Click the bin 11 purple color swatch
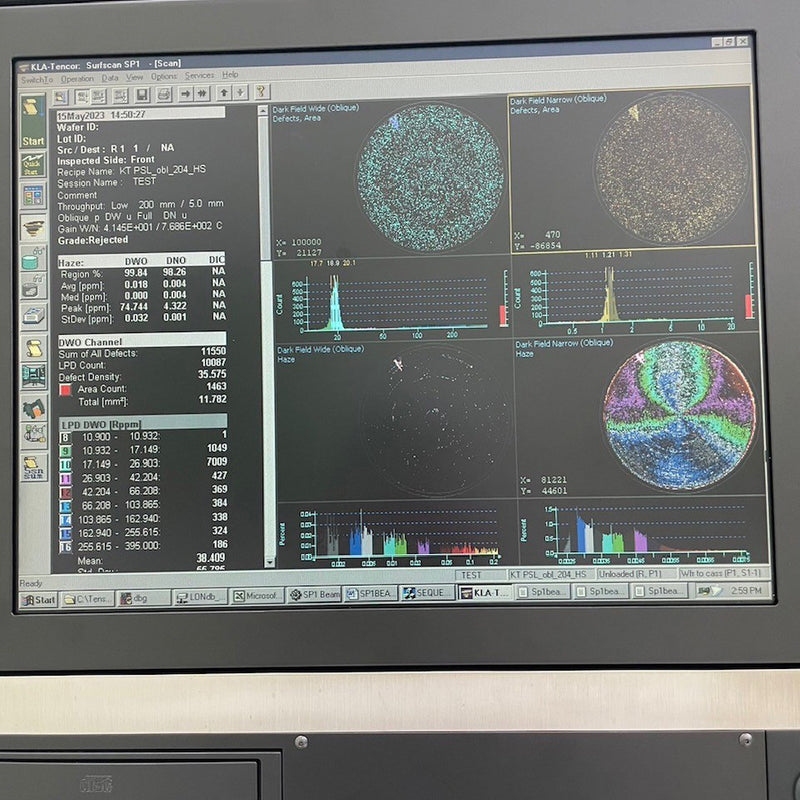 [x=65, y=479]
